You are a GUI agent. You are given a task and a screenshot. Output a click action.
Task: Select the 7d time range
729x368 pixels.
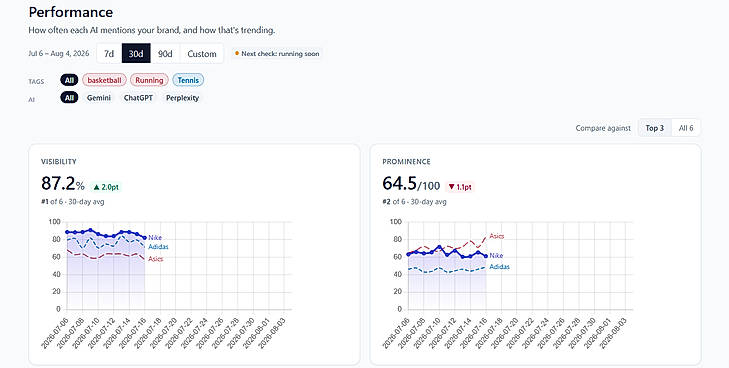pyautogui.click(x=109, y=53)
